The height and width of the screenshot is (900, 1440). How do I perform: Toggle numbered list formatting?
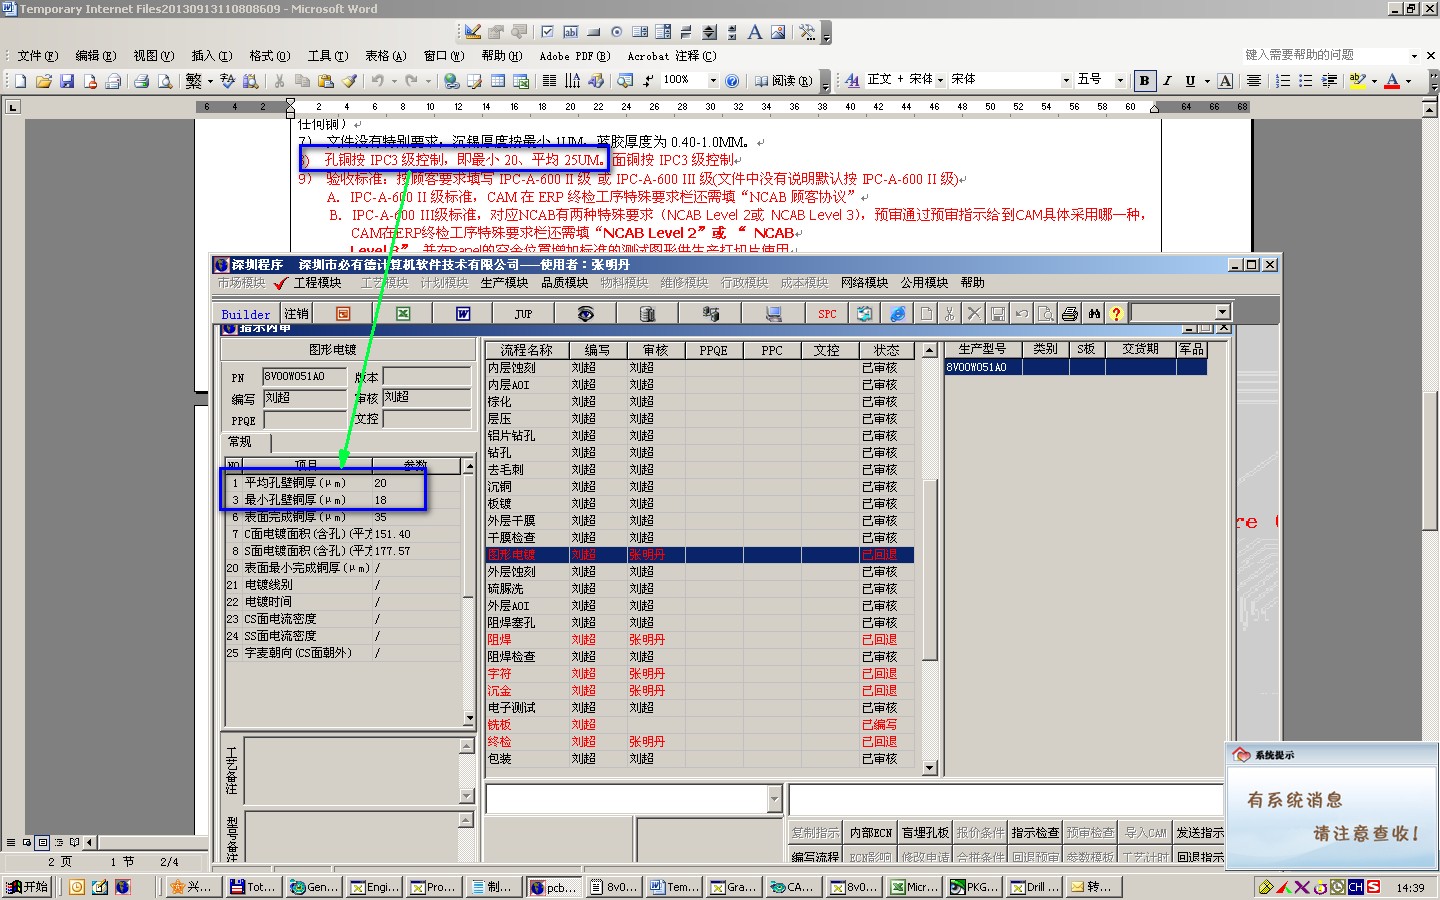(1283, 81)
